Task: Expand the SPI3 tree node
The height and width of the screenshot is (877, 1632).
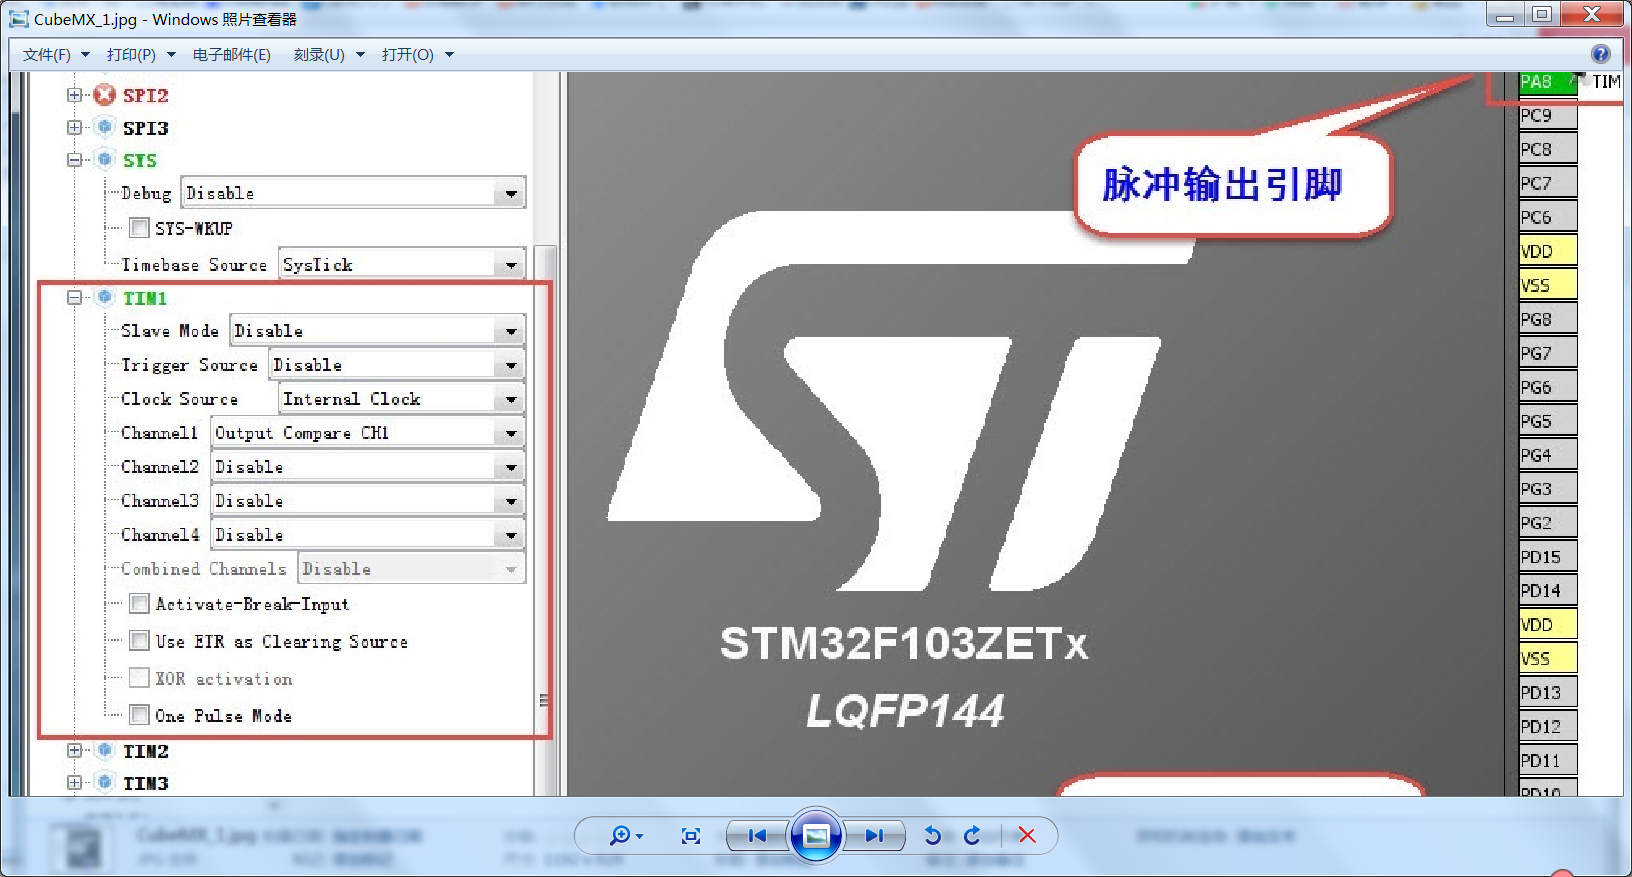Action: coord(74,127)
